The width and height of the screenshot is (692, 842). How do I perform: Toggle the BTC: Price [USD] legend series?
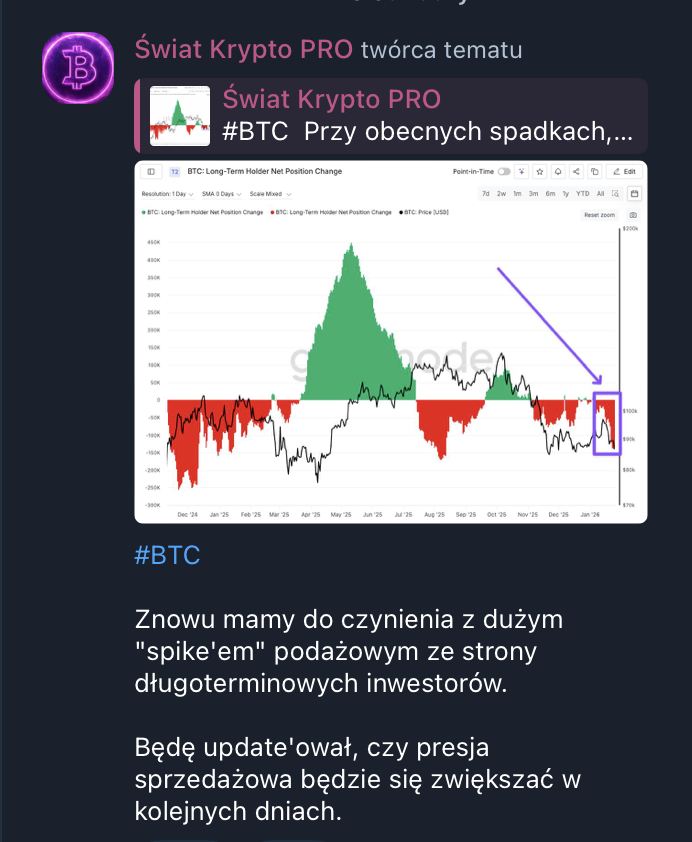point(424,213)
